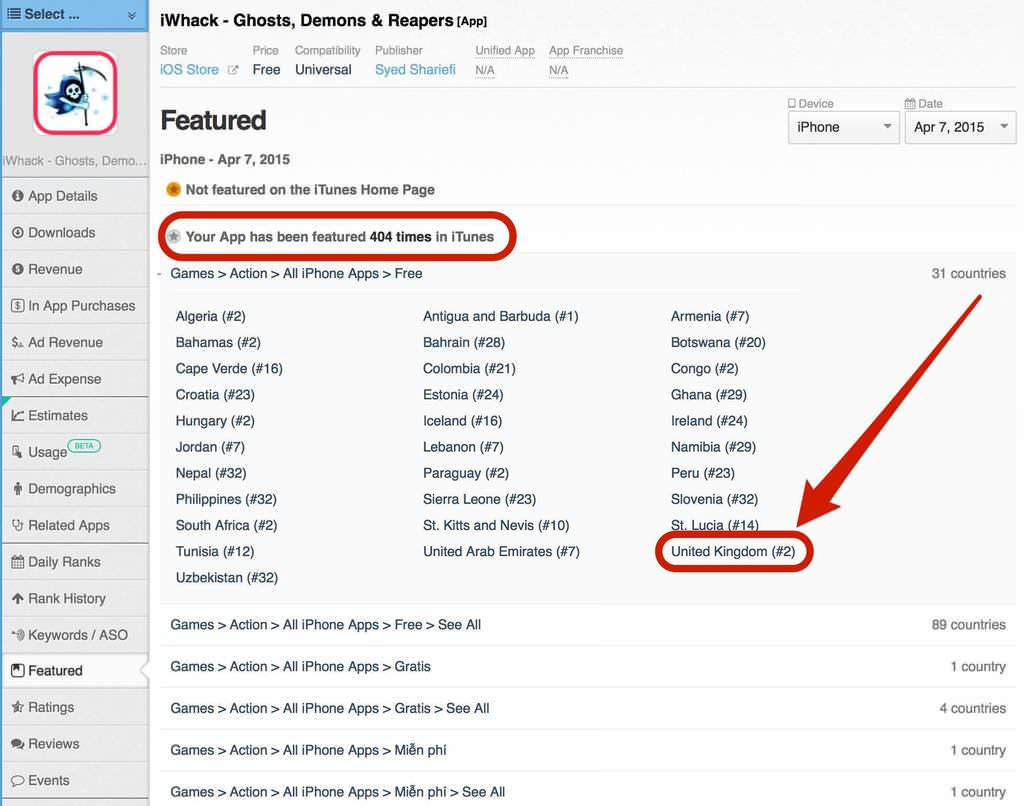The image size is (1024, 806).
Task: Click Bahrain (#28) entry
Action: coord(464,343)
